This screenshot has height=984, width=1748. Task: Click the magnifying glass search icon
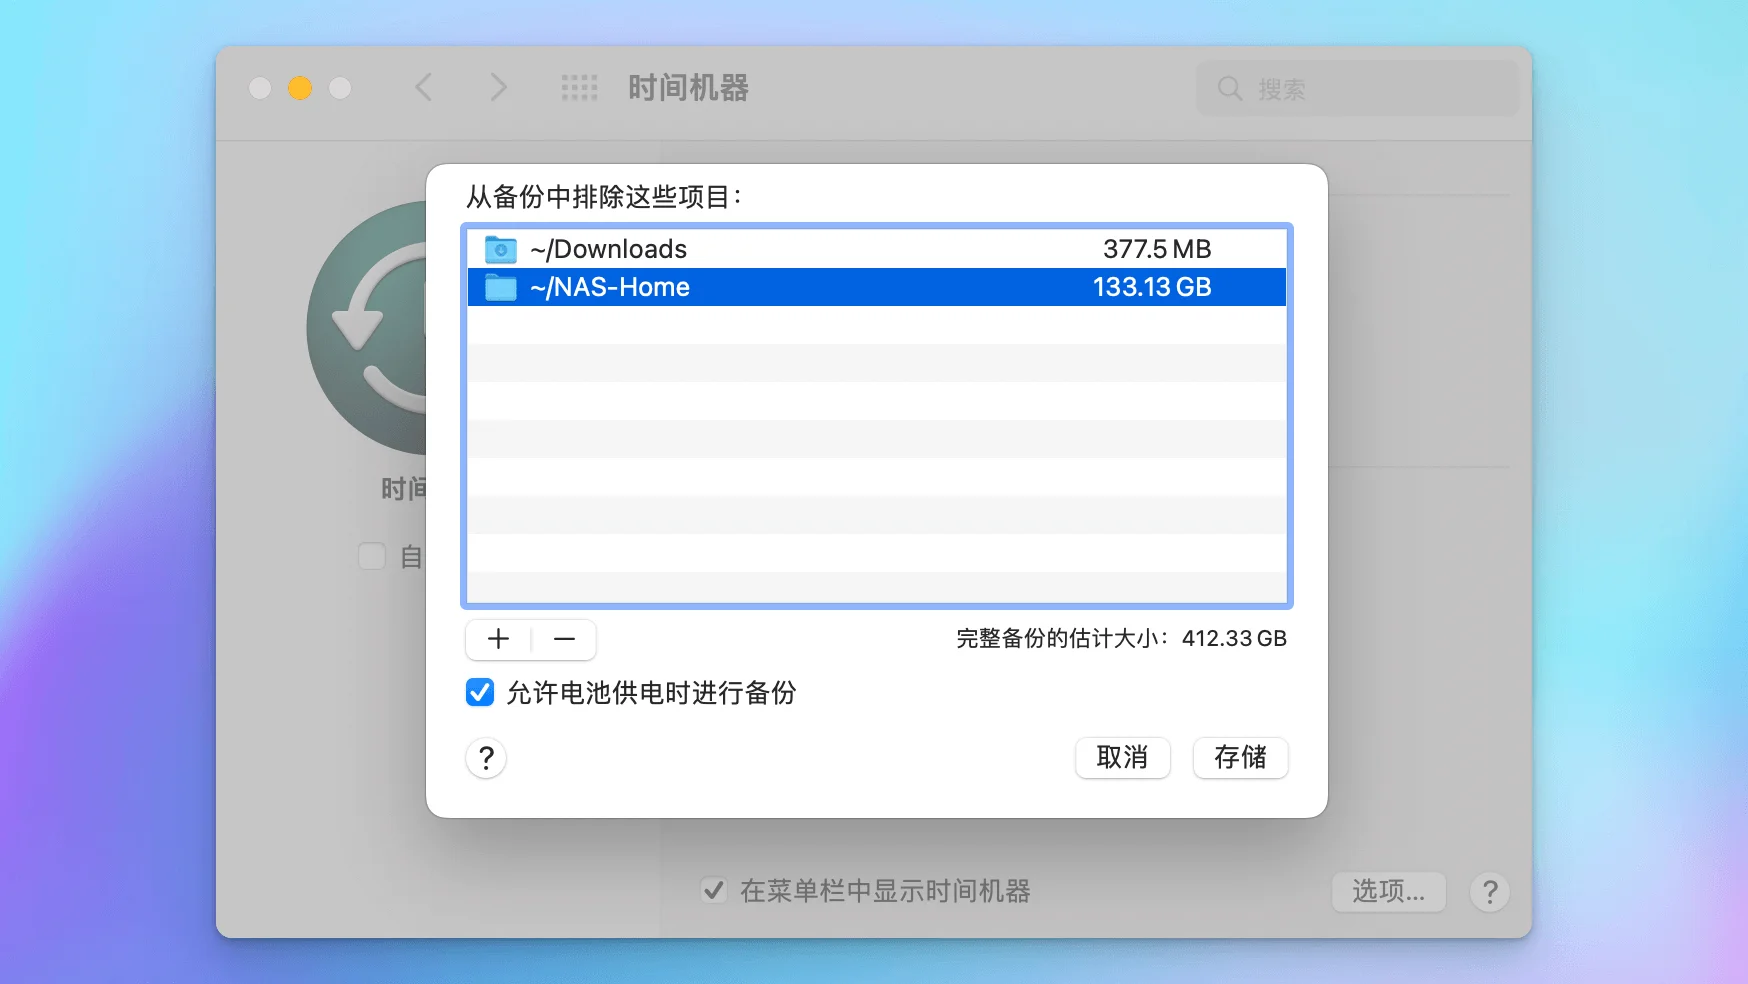[x=1230, y=89]
